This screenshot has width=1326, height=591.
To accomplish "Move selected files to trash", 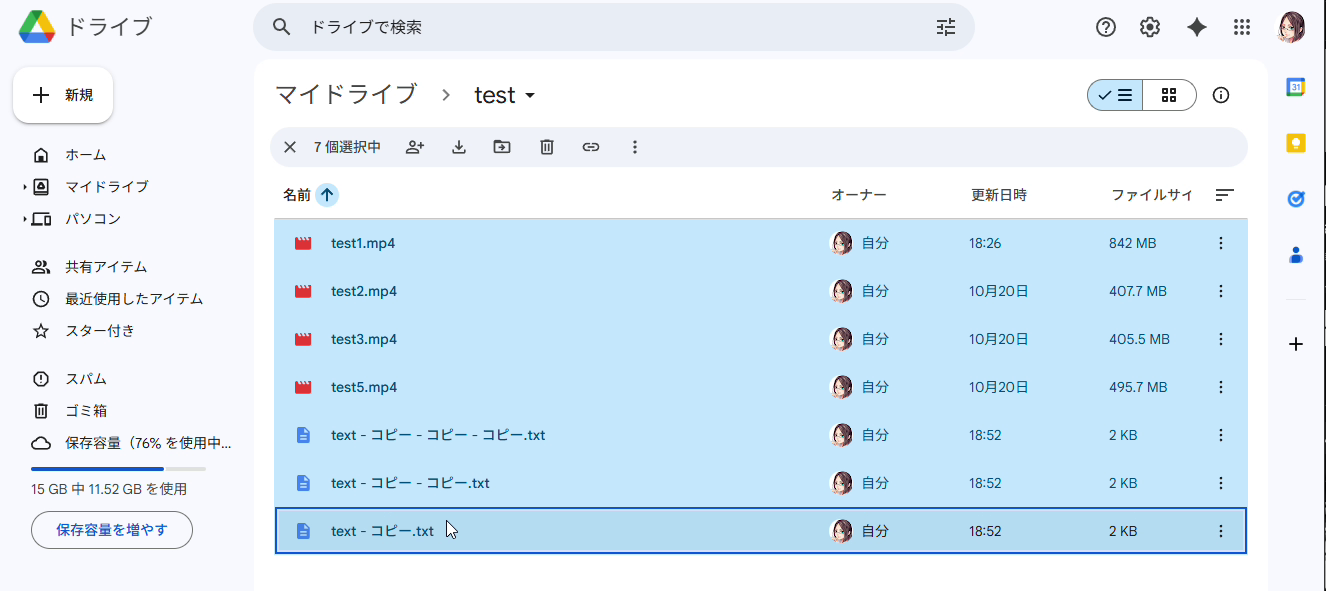I will [547, 147].
